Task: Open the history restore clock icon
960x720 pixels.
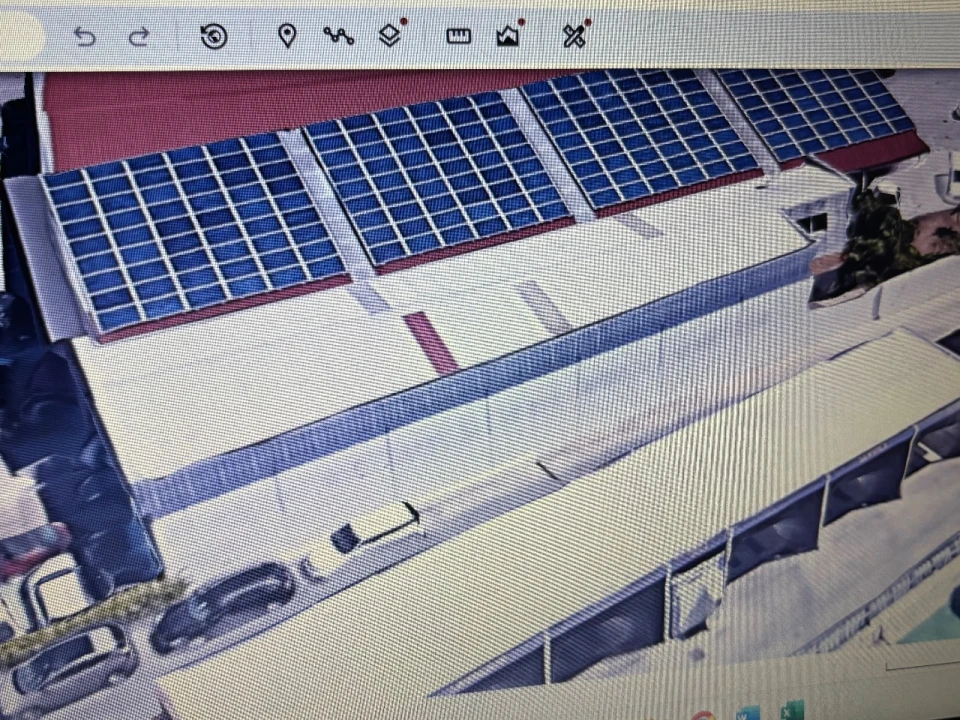Action: click(x=213, y=37)
